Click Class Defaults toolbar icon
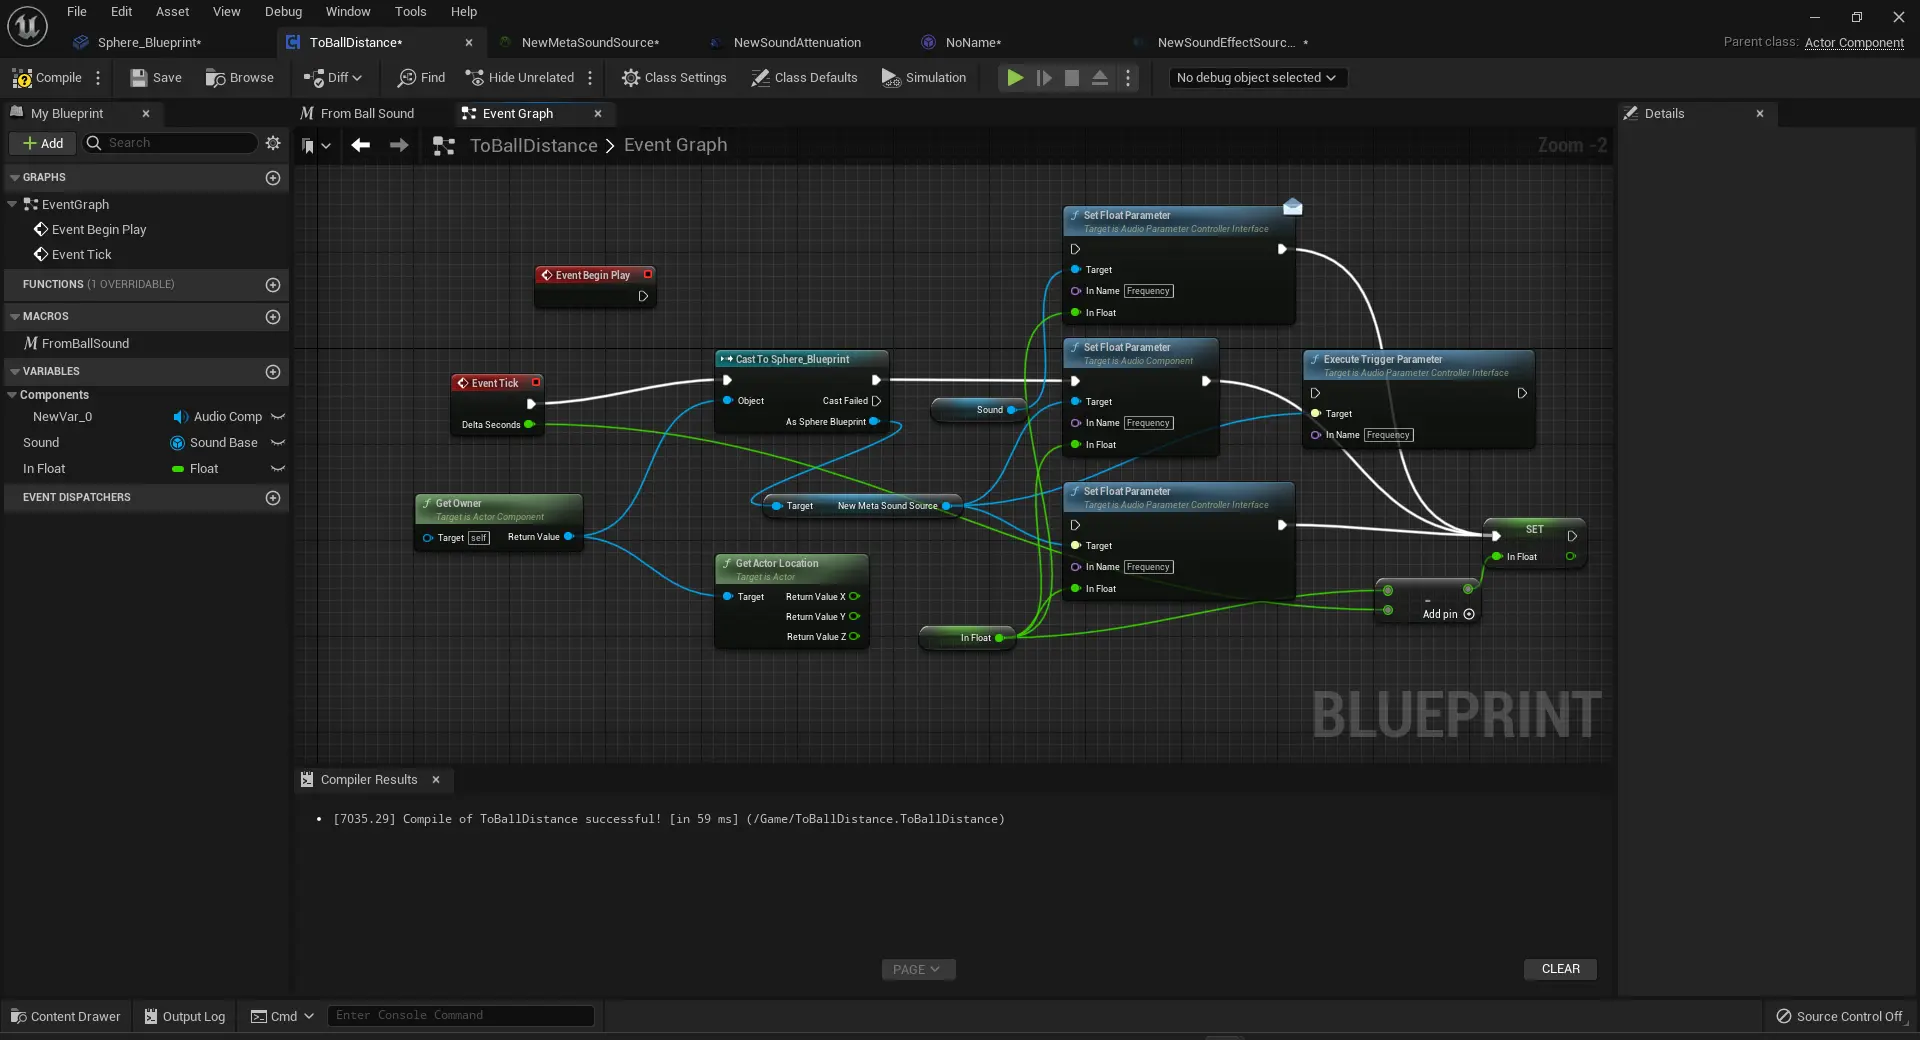The height and width of the screenshot is (1040, 1920). [x=760, y=78]
